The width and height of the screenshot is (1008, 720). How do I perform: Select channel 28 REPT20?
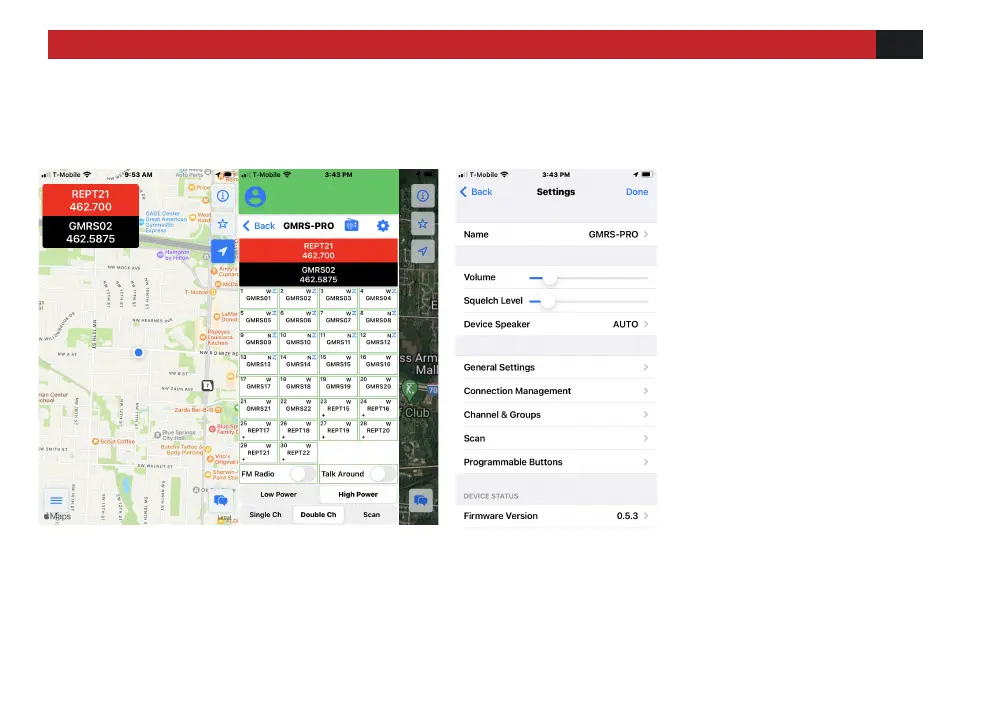pos(378,431)
